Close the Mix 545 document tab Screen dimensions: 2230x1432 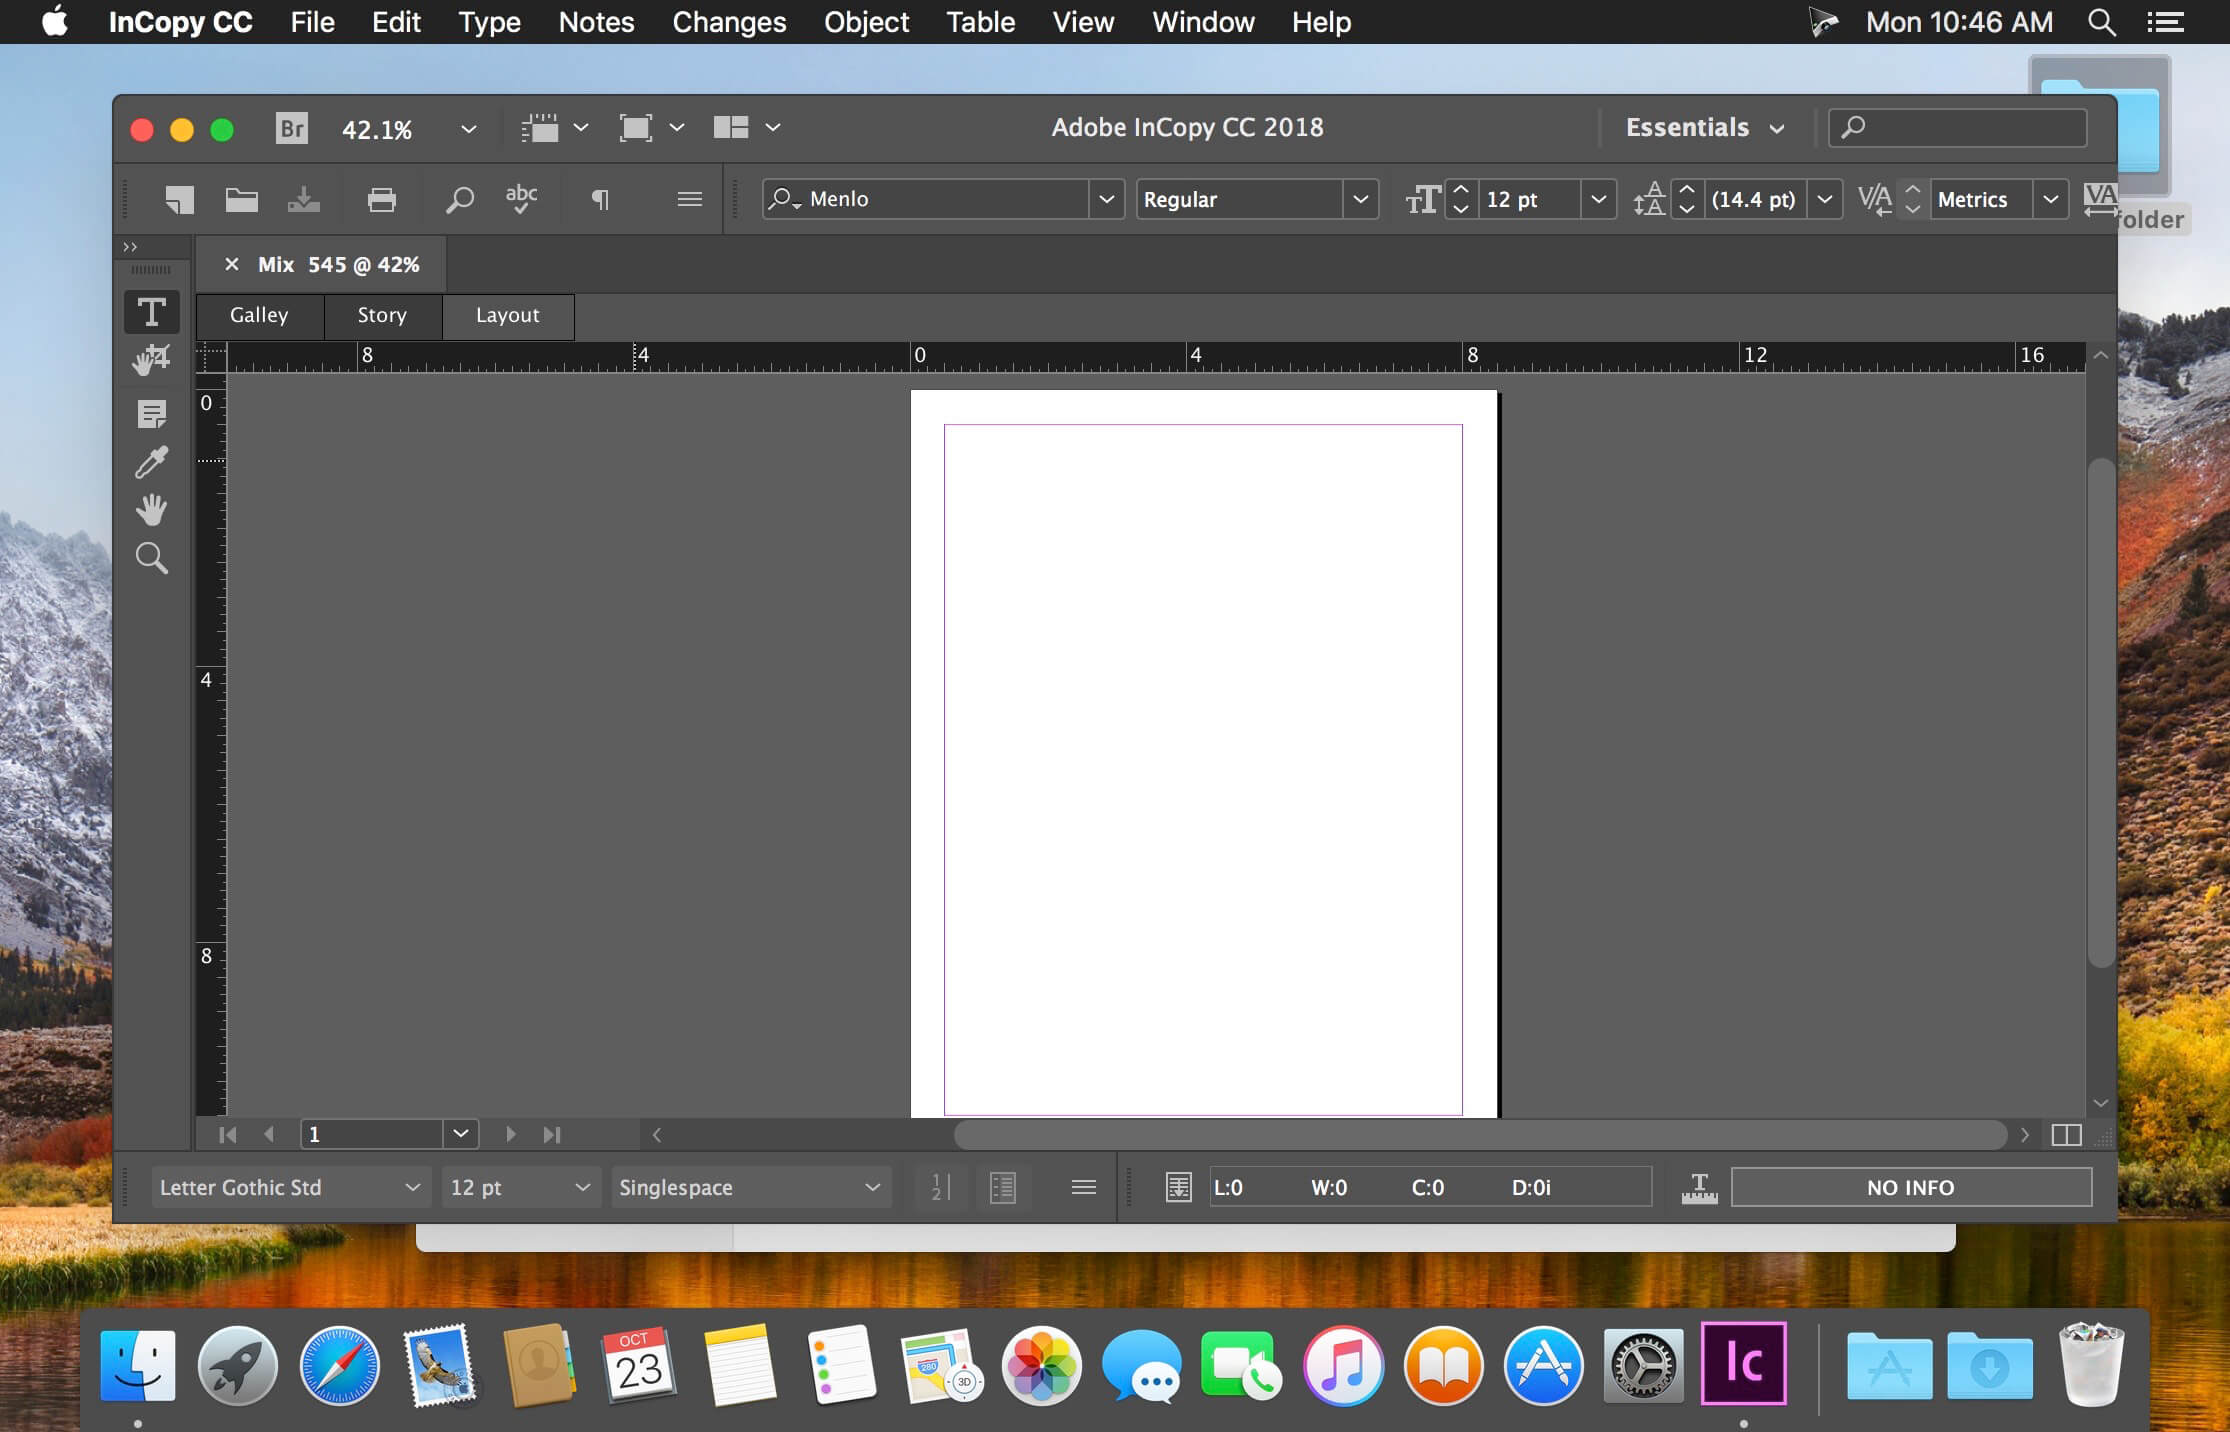[x=232, y=264]
